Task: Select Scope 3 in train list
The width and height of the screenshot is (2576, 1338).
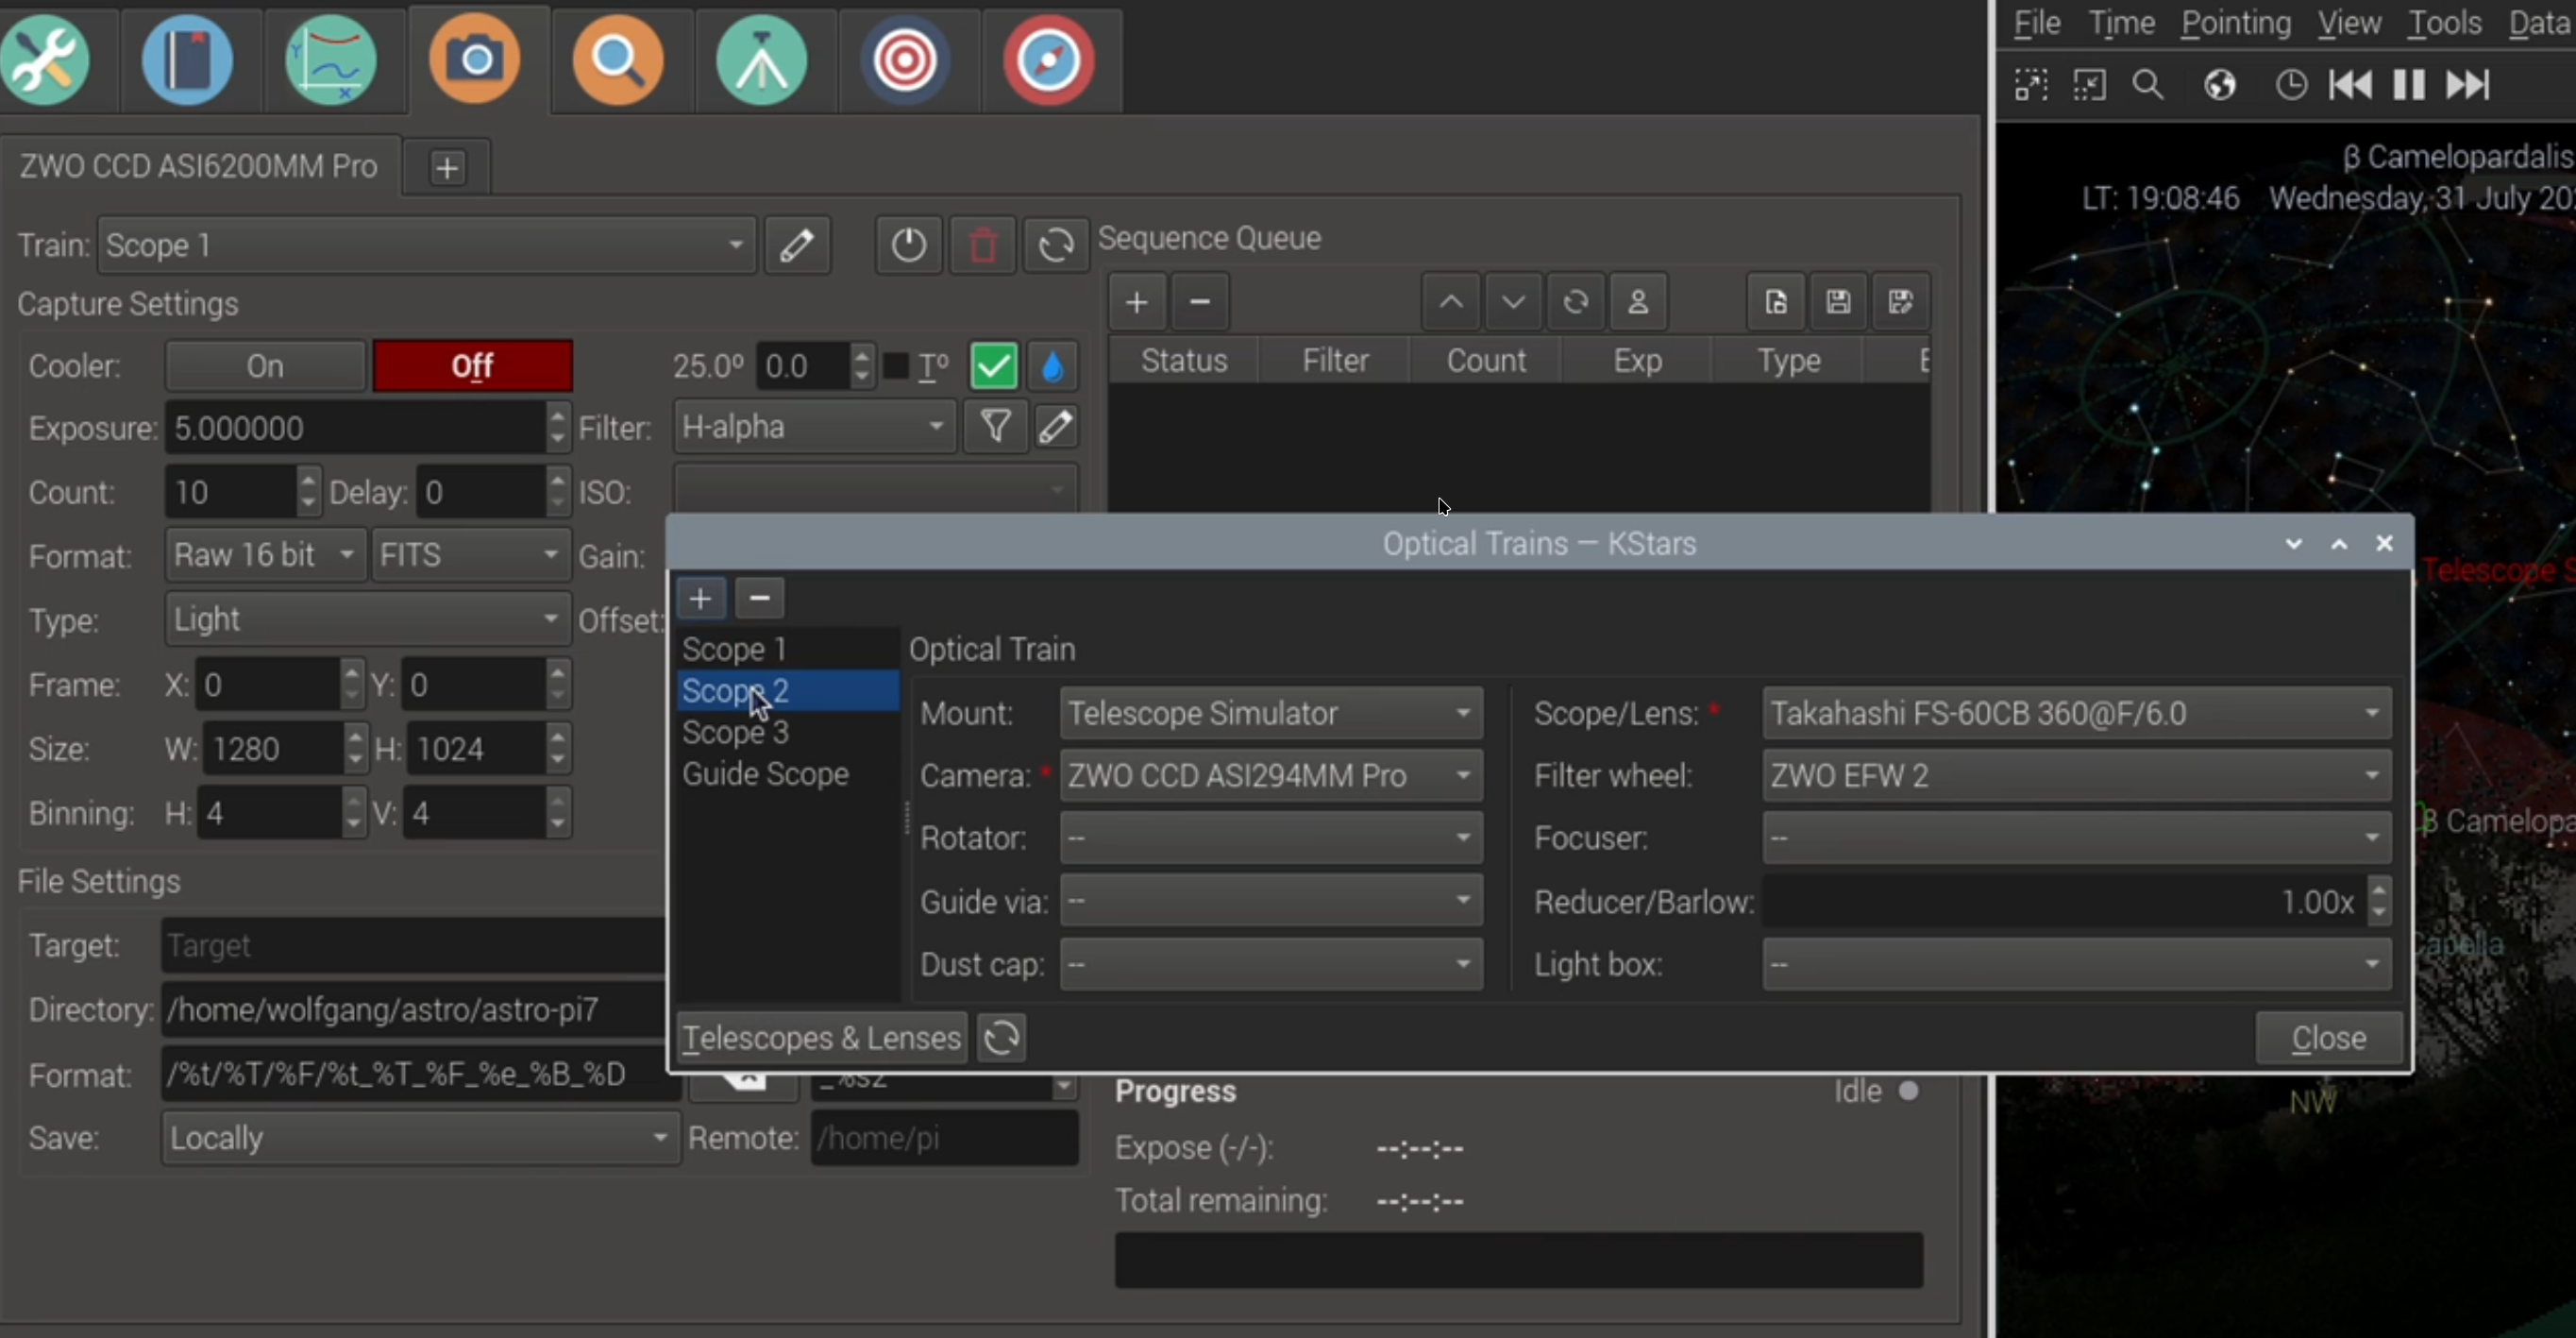Action: tap(736, 733)
